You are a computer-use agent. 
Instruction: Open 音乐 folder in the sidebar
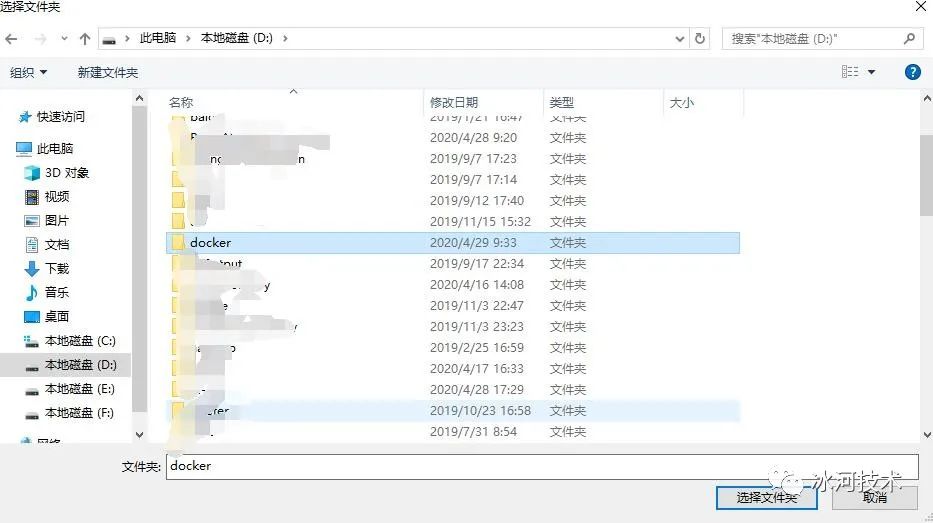[57, 292]
